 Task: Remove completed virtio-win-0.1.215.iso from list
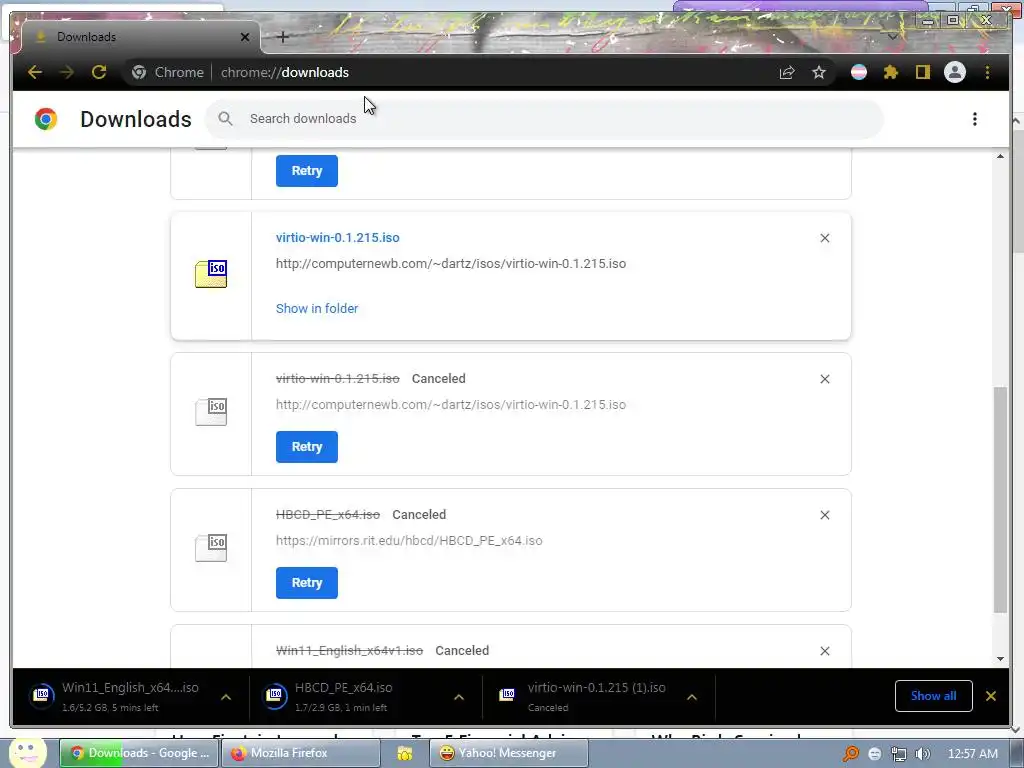coord(825,238)
